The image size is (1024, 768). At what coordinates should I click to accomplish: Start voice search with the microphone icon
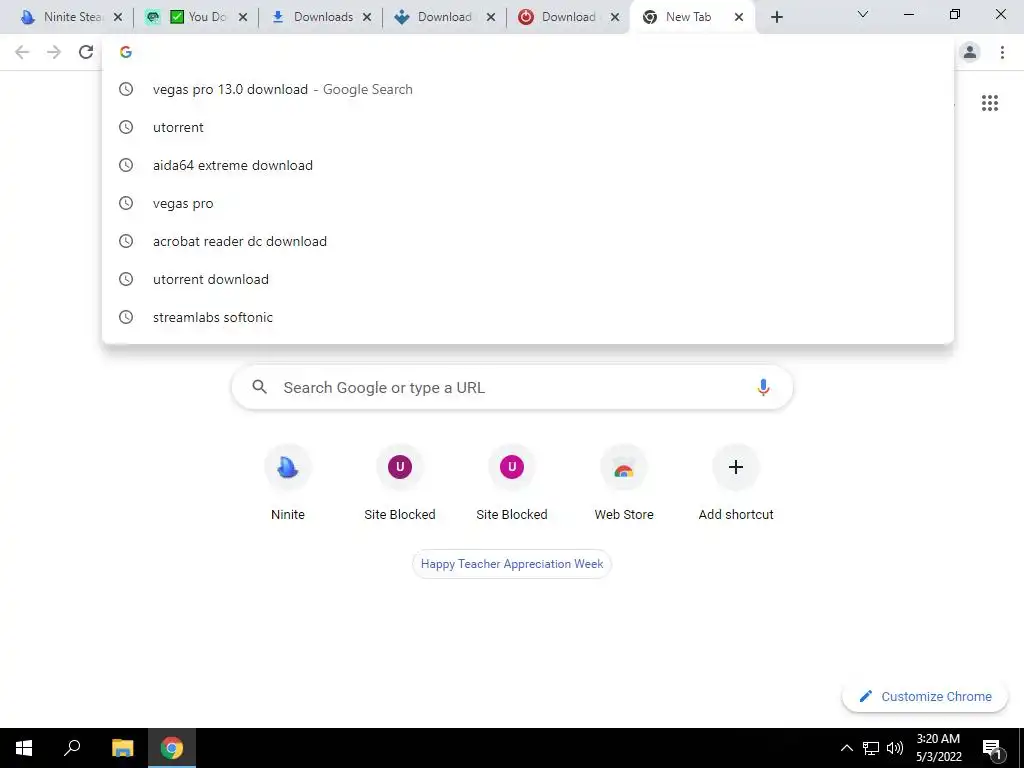[x=763, y=387]
